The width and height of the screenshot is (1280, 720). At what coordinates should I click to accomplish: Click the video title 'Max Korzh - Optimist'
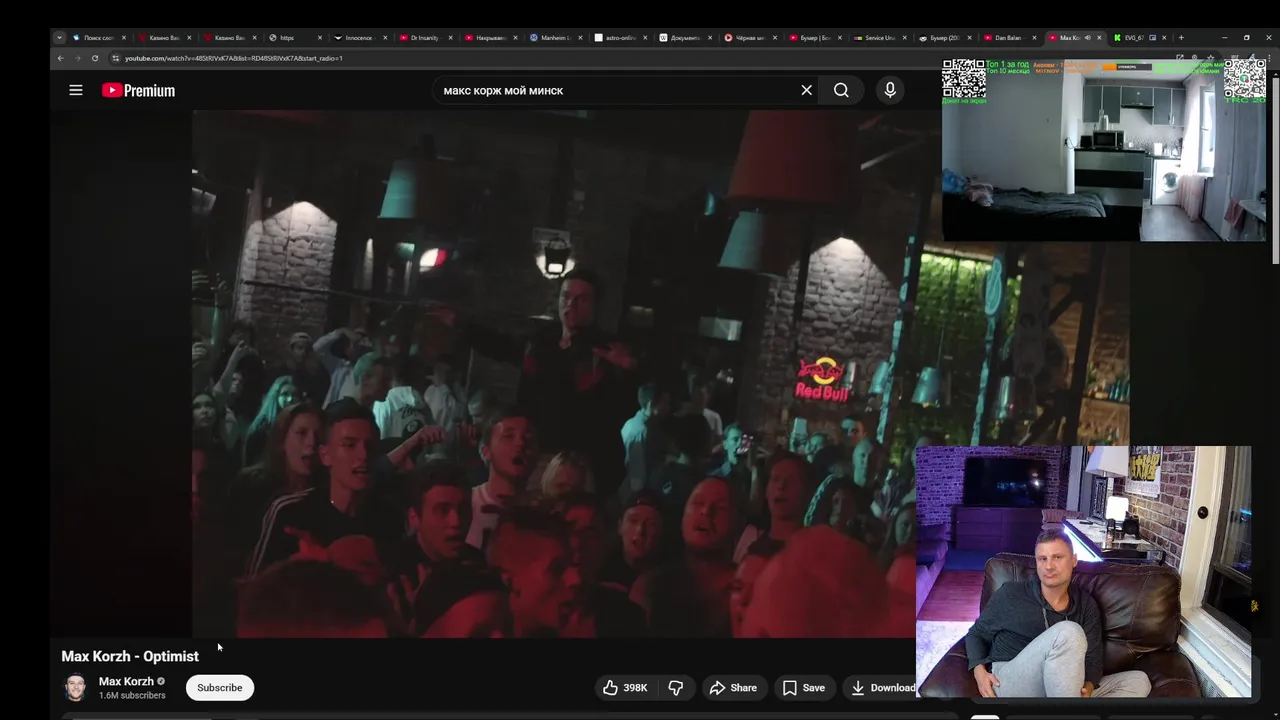click(130, 656)
